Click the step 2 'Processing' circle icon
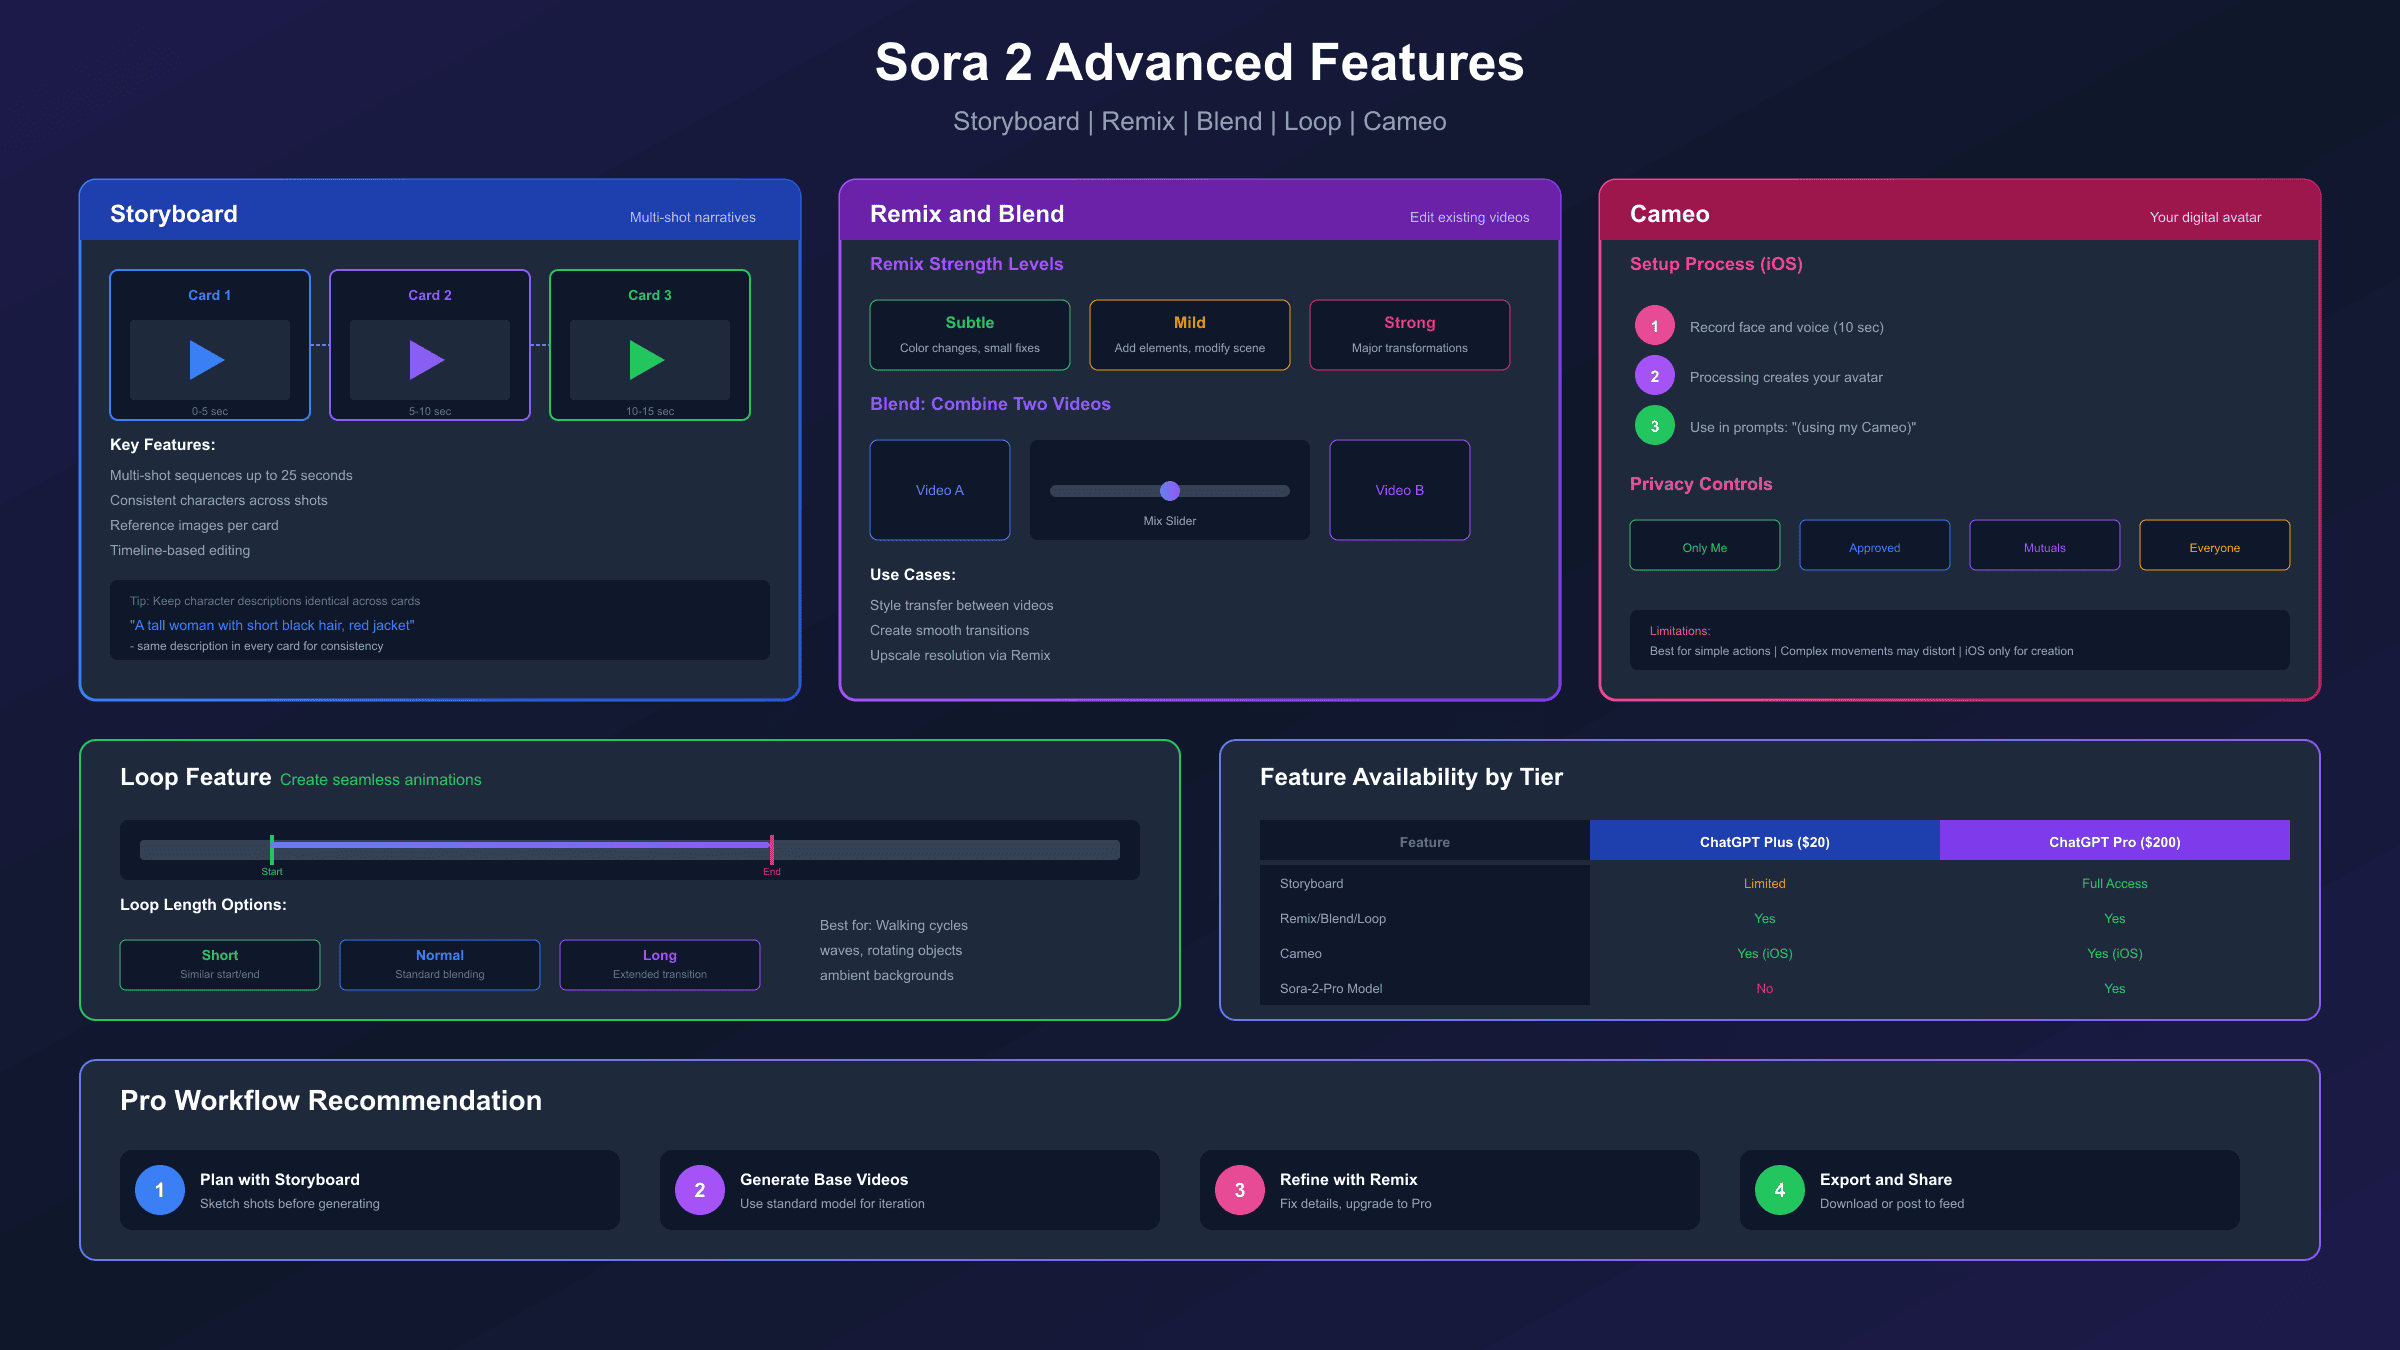This screenshot has height=1350, width=2400. click(x=1654, y=375)
